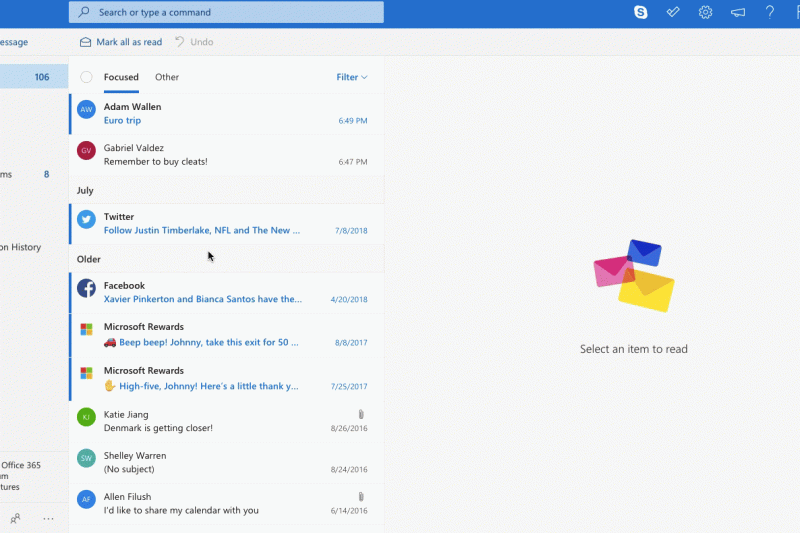
Task: Open the High-five Johnny rewards email
Action: 227,379
